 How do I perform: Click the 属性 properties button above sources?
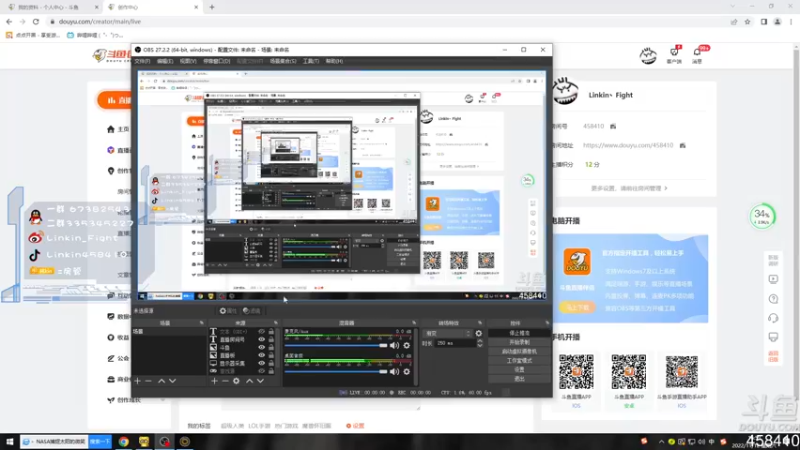click(228, 311)
